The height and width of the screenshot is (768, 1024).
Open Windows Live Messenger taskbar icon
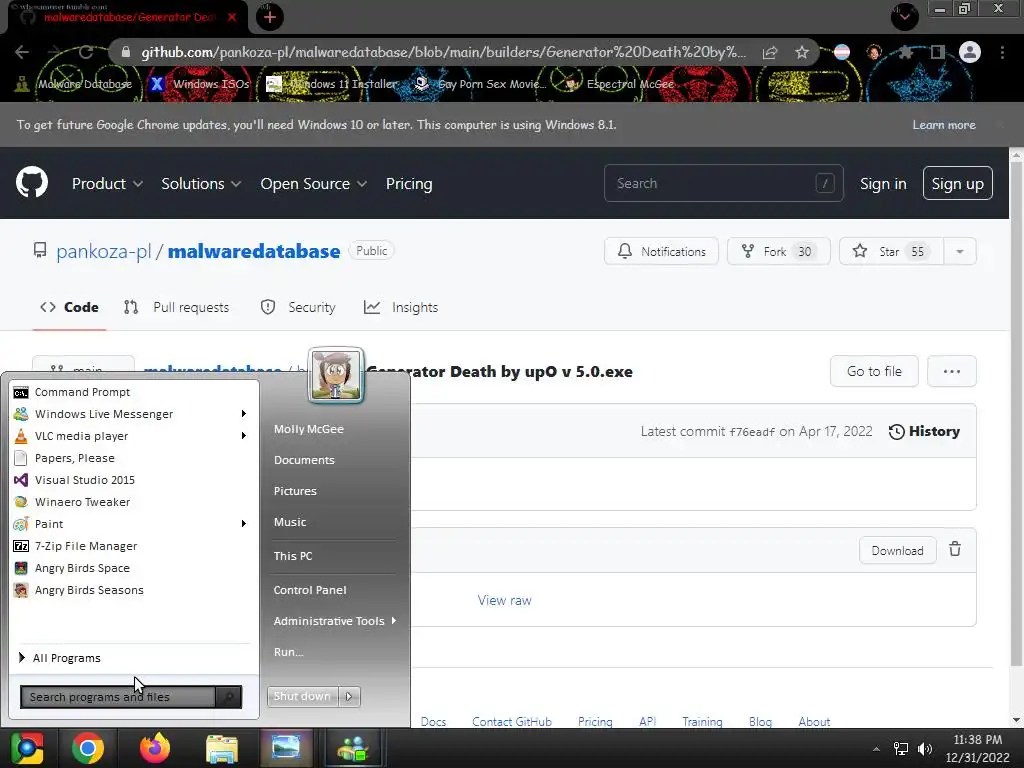click(353, 748)
